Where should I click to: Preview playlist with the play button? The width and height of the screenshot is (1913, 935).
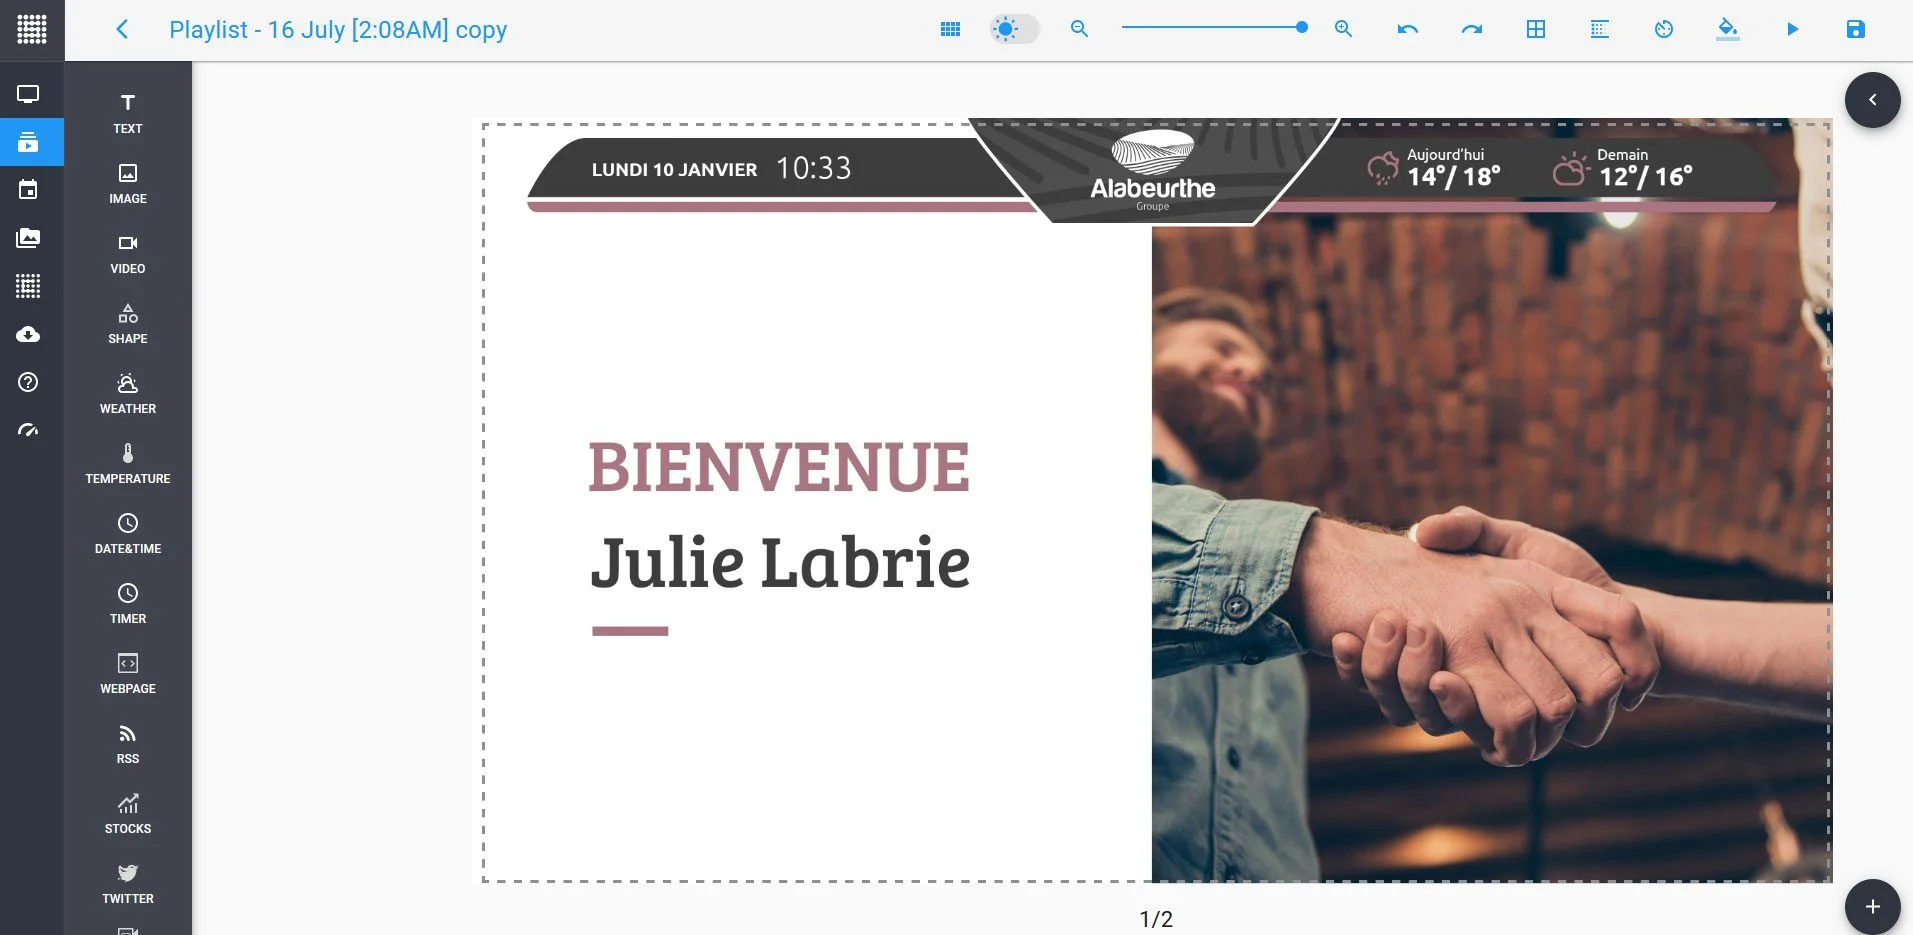pos(1792,29)
